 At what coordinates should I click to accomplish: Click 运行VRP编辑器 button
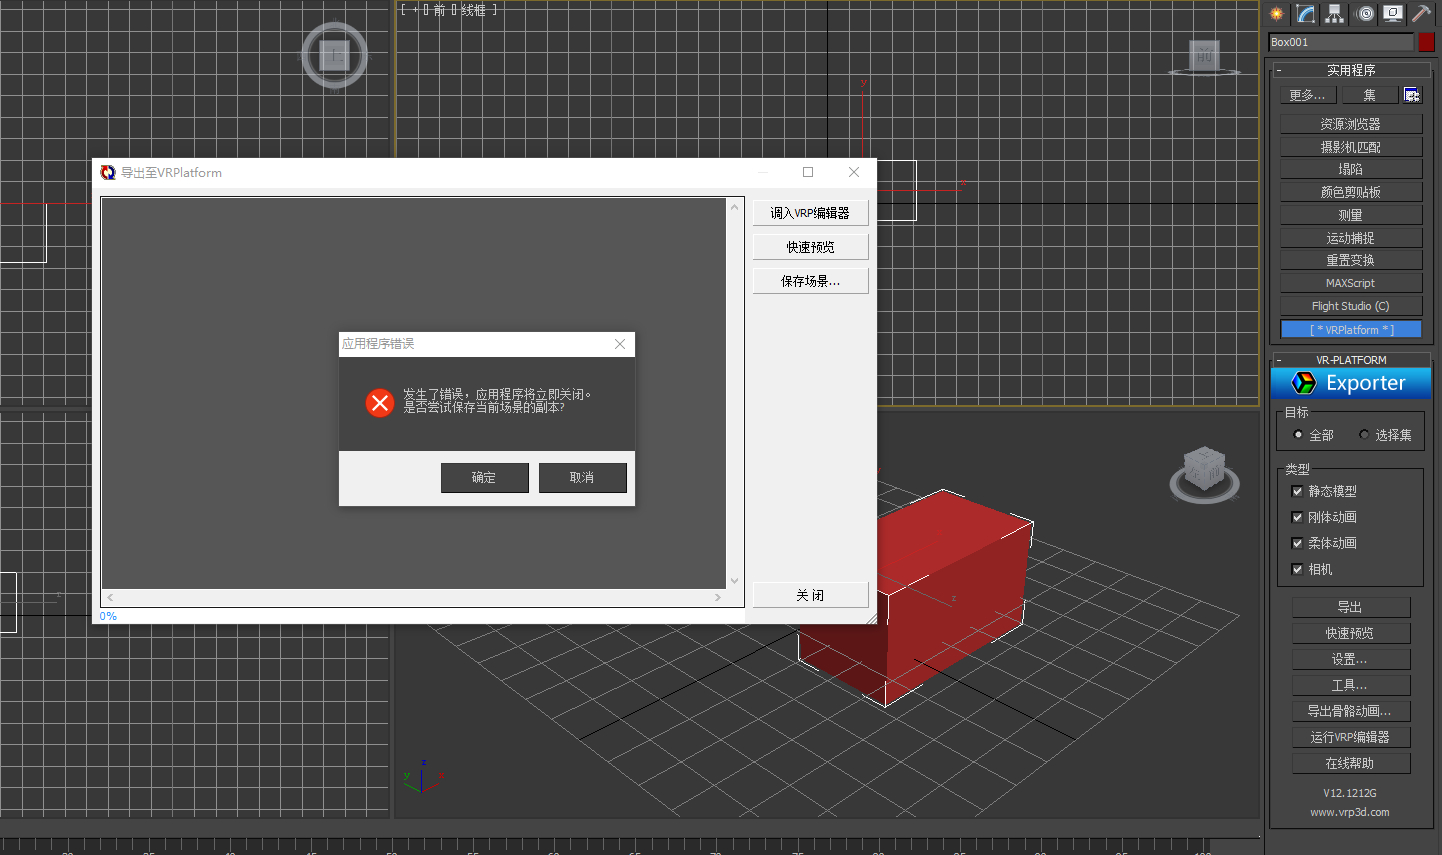point(1351,737)
